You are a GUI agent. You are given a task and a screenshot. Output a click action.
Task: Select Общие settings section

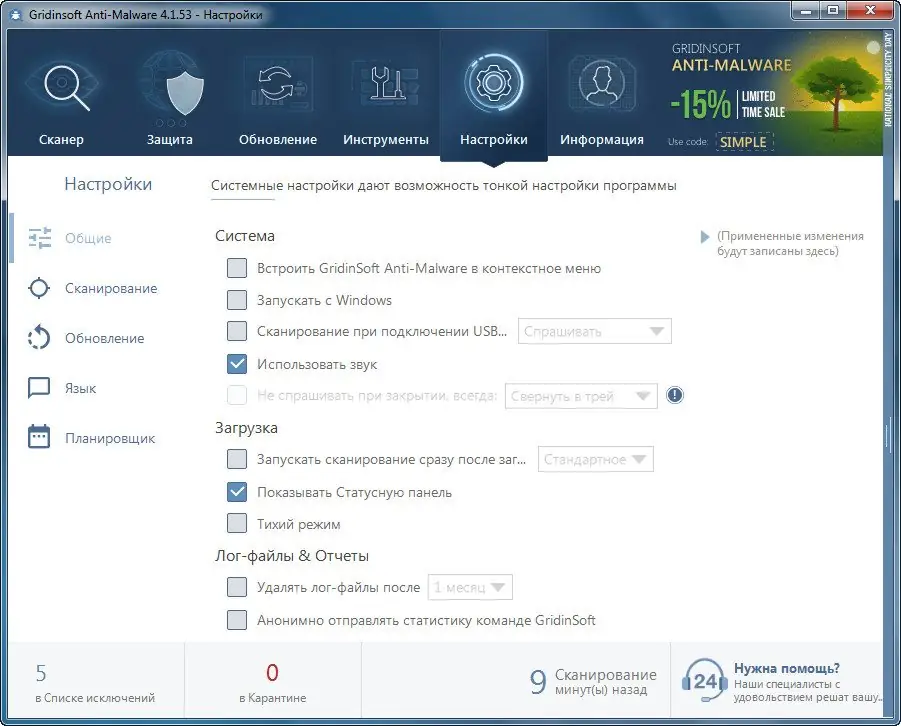(88, 238)
